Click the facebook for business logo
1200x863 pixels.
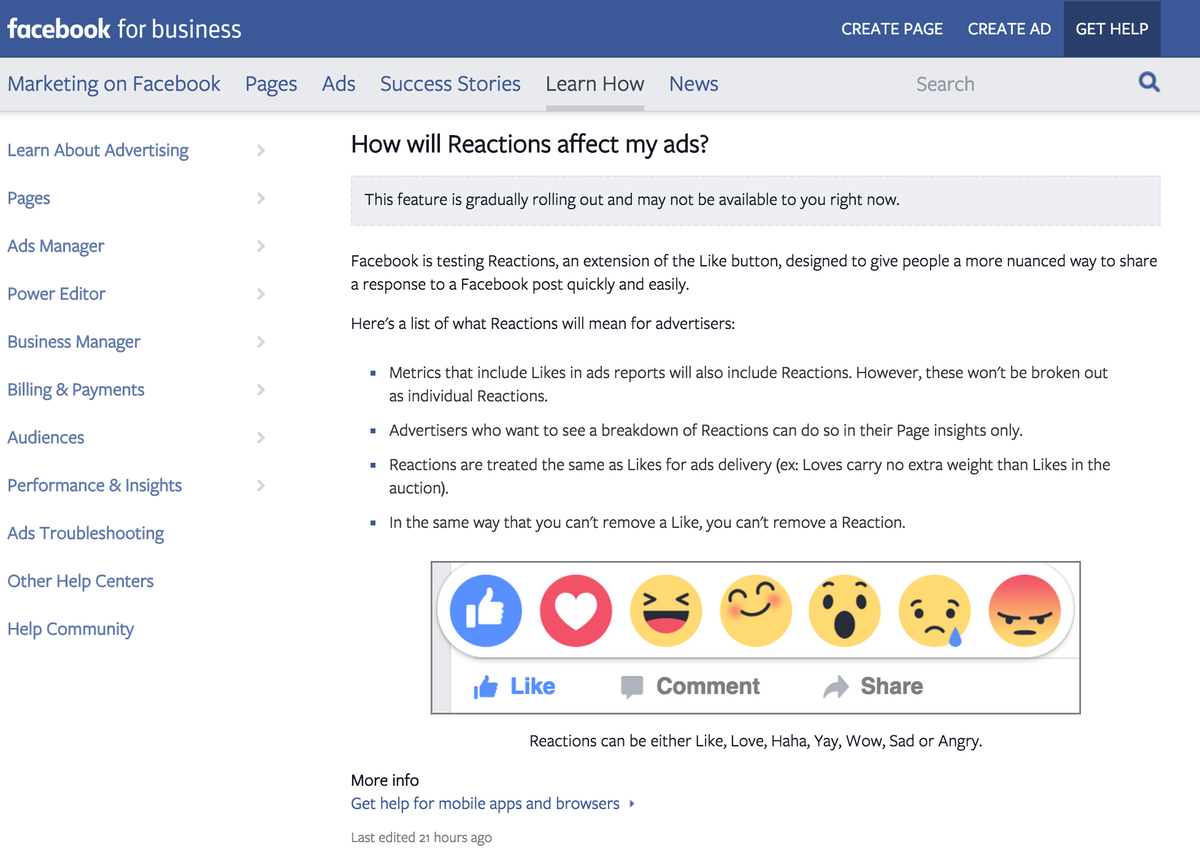[x=124, y=28]
